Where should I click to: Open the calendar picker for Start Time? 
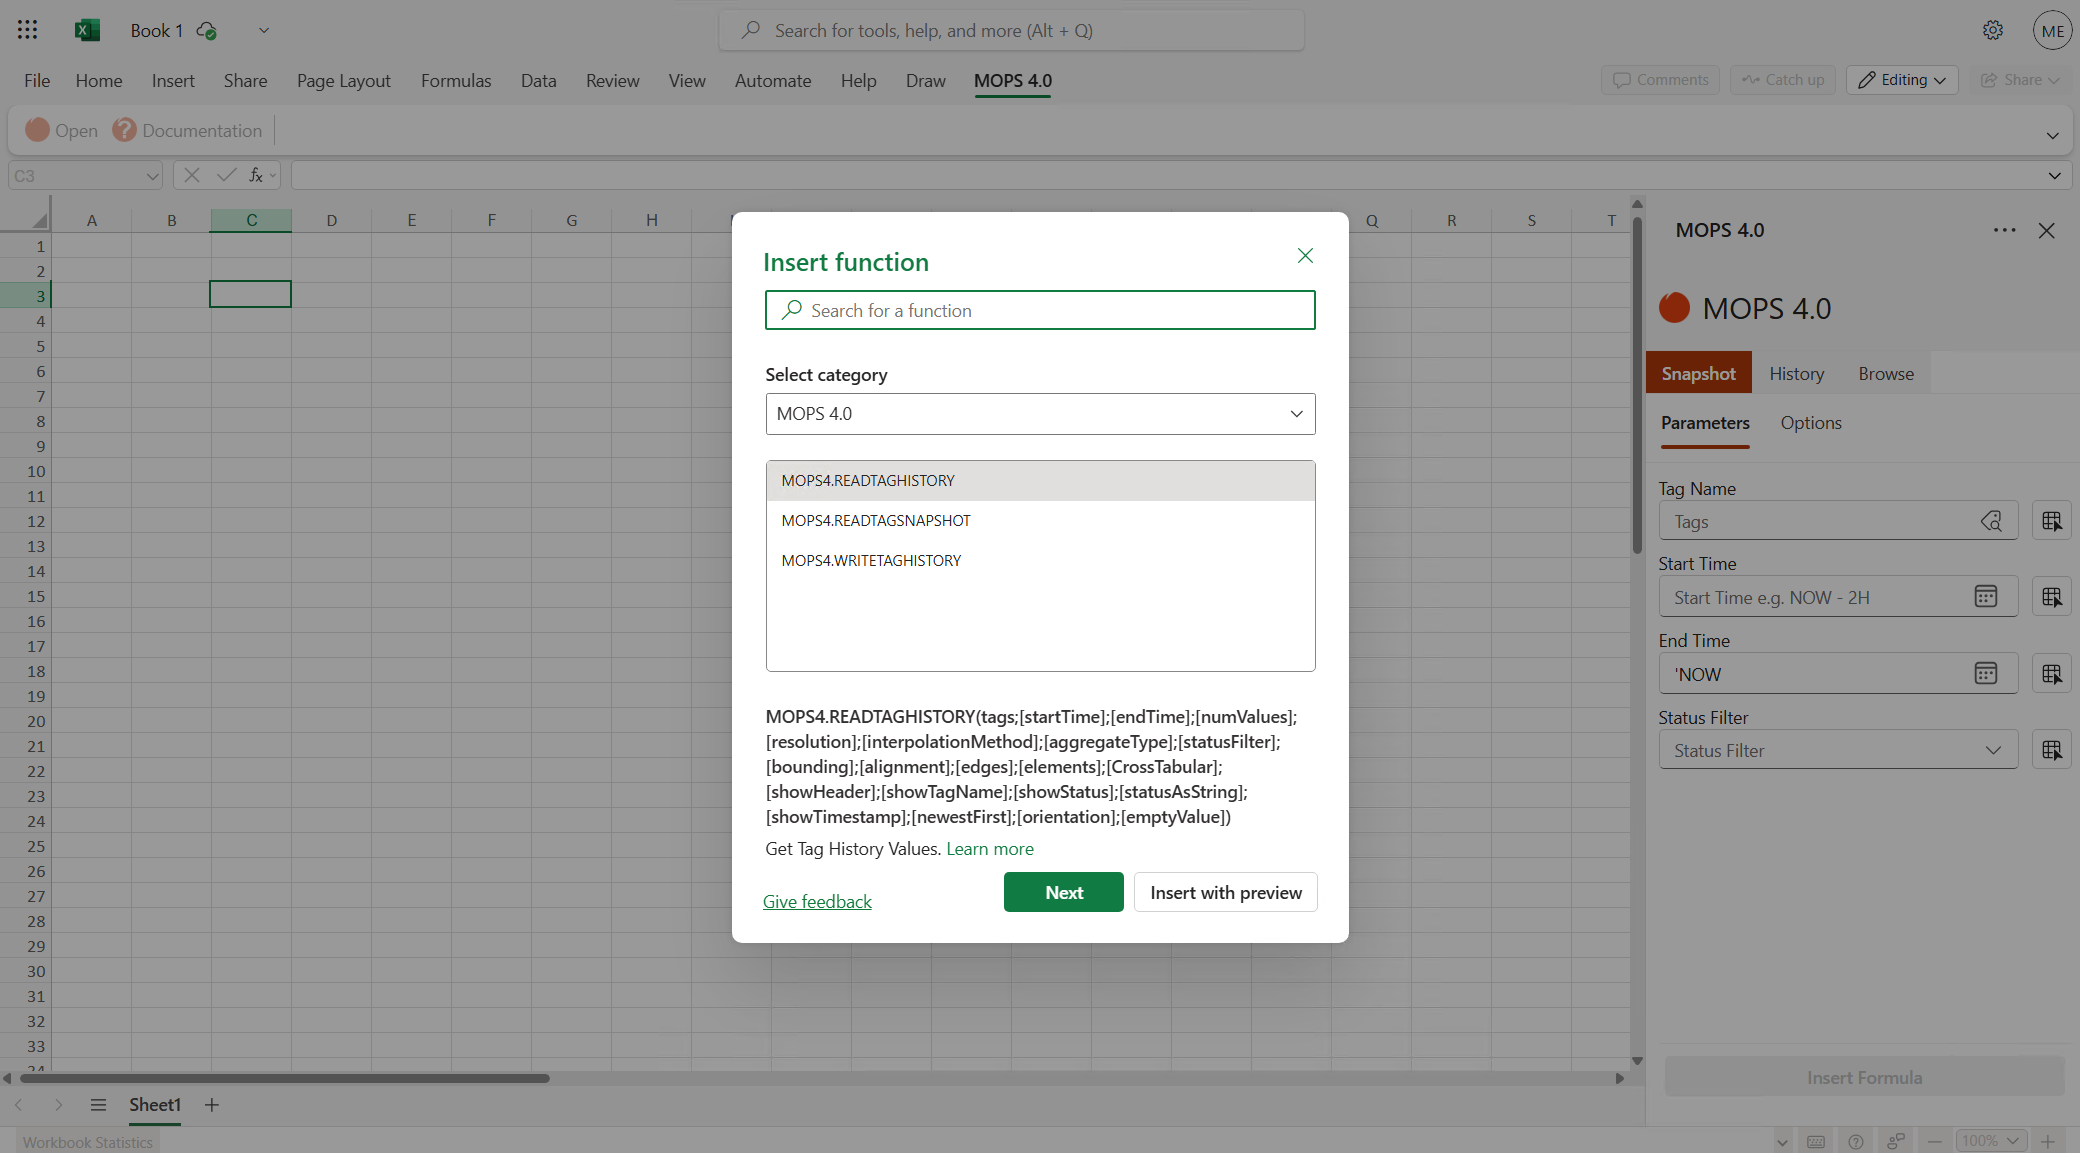(1984, 596)
